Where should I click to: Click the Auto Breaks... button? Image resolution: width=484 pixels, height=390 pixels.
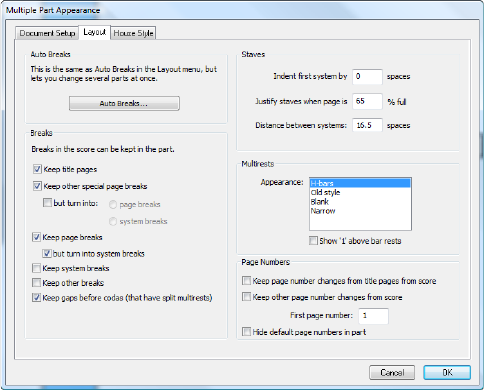[x=124, y=103]
